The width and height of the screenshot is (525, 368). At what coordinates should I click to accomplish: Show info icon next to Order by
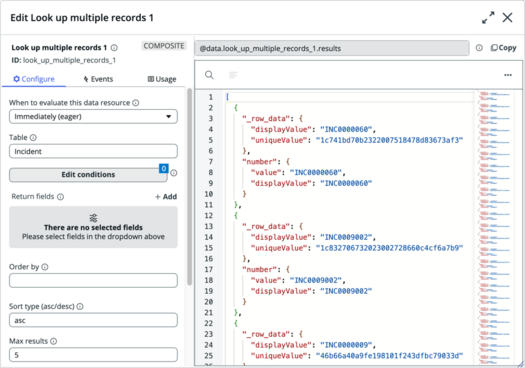point(45,267)
